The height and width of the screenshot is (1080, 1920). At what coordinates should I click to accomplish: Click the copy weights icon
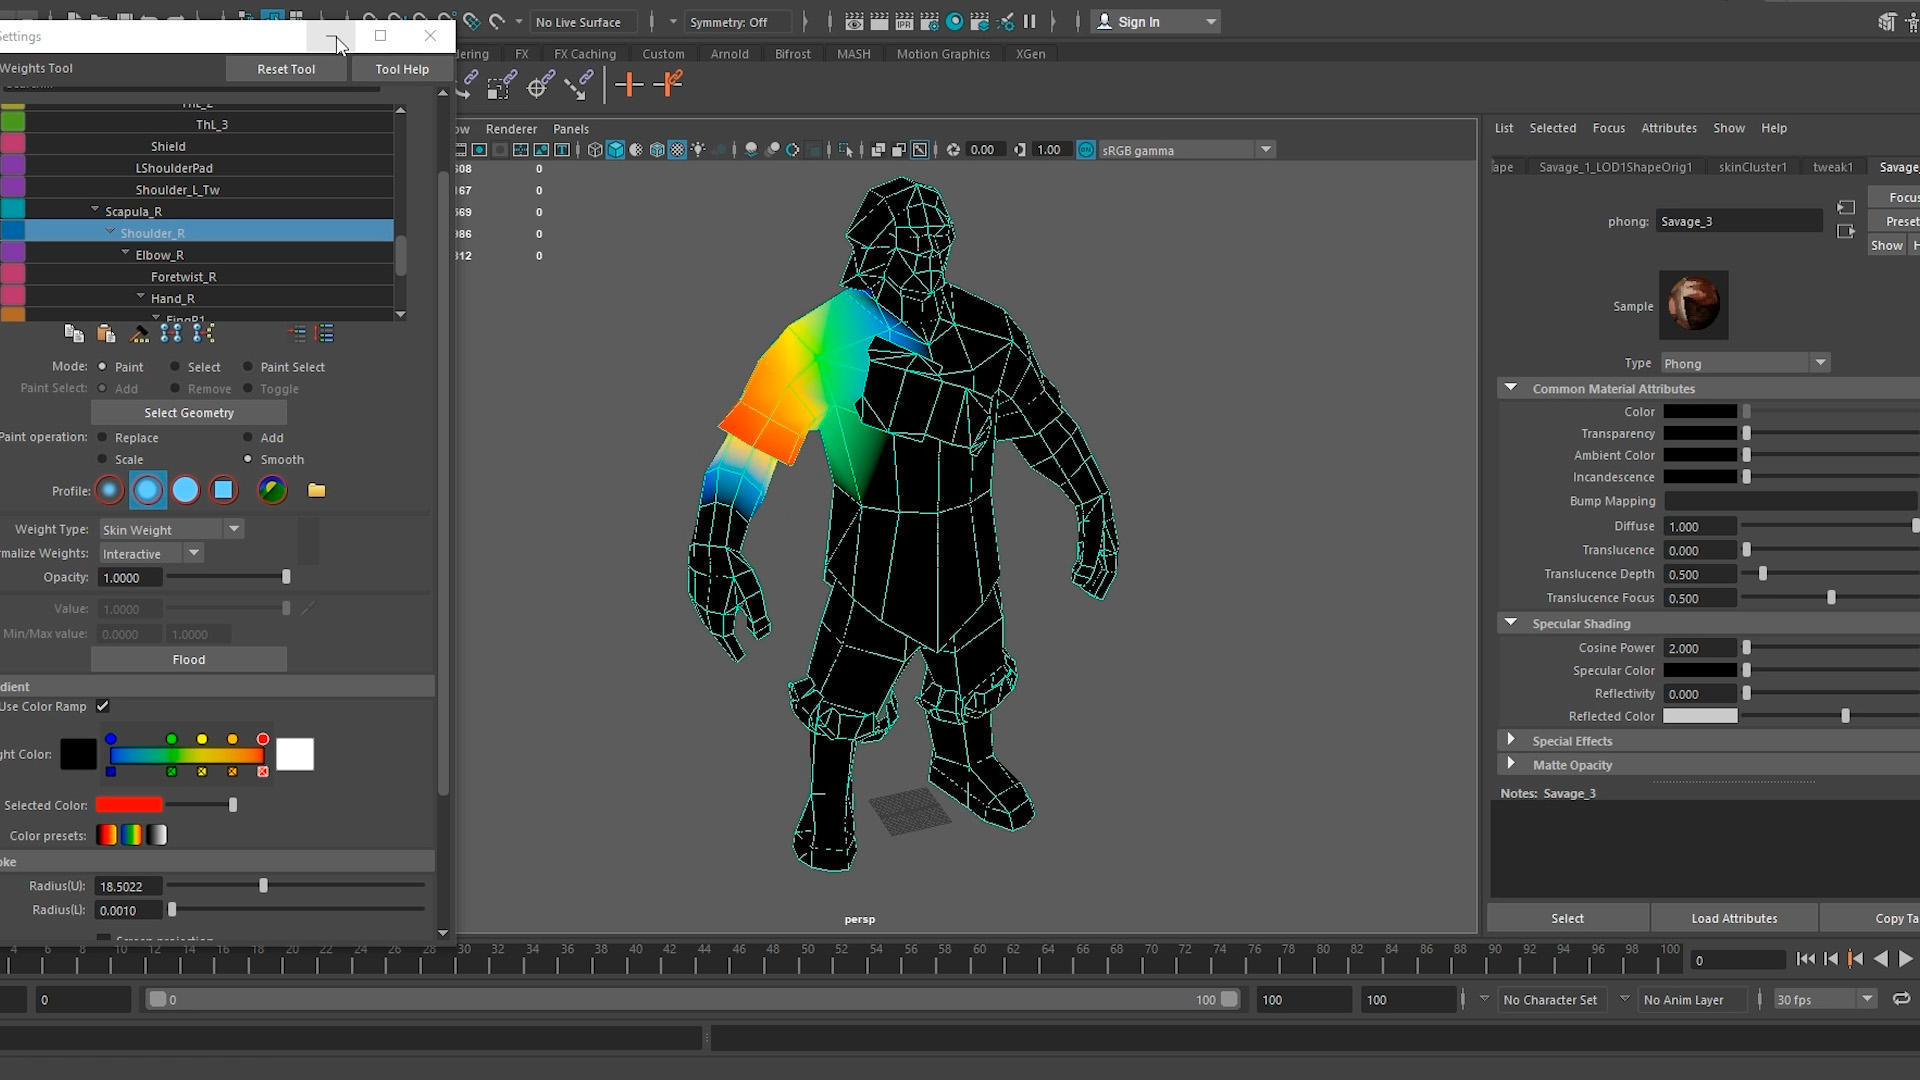73,334
